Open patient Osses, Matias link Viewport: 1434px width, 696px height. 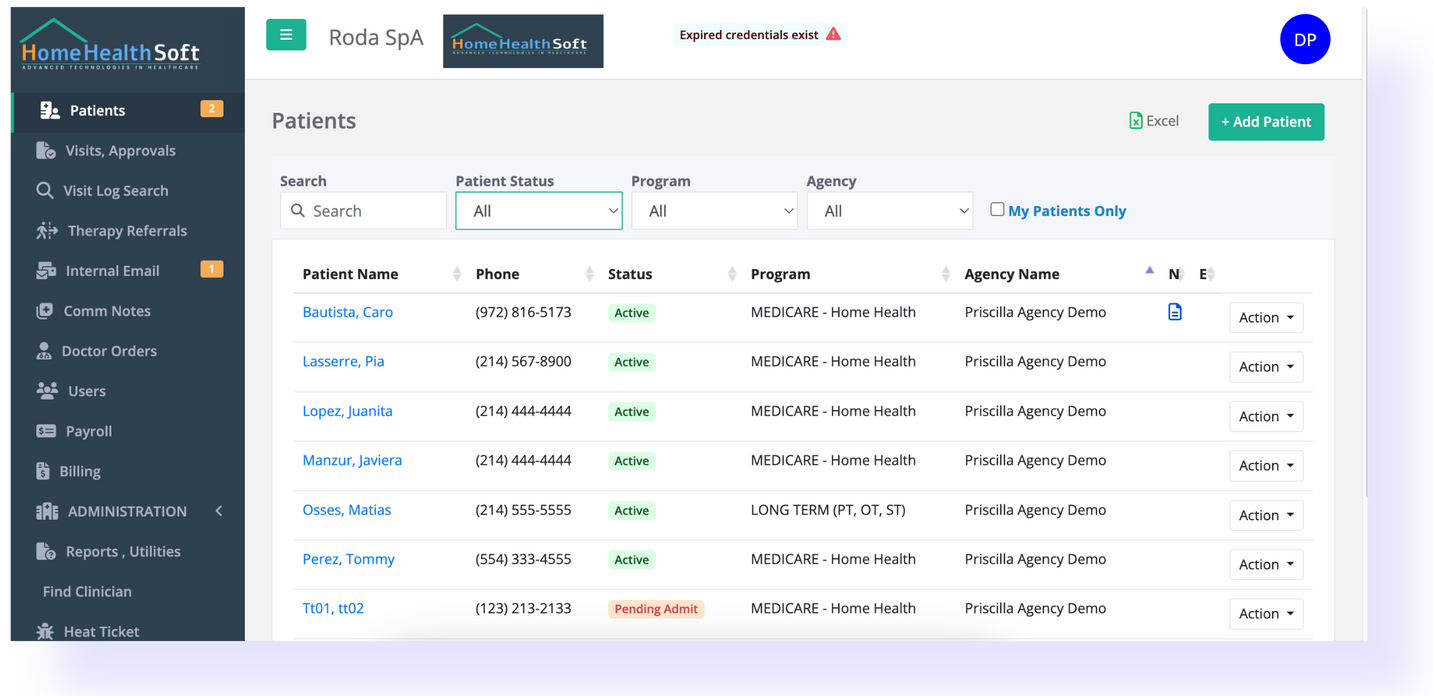coord(347,510)
